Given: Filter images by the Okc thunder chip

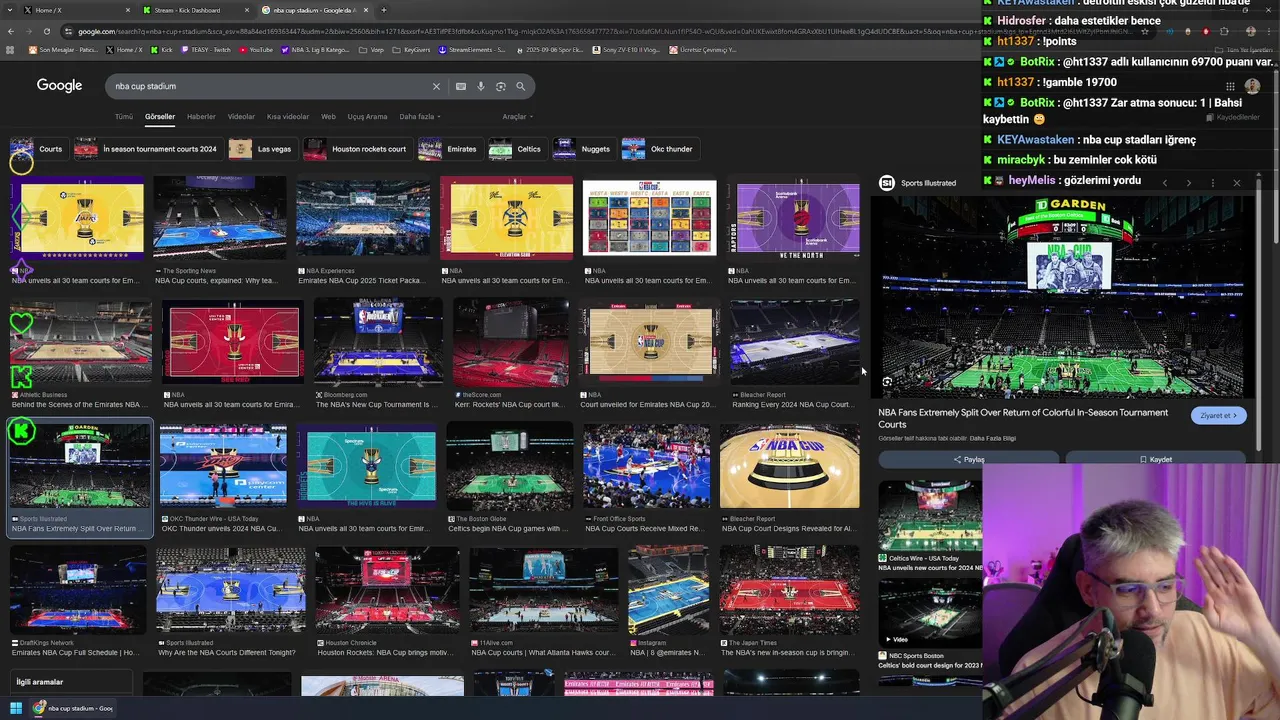Looking at the screenshot, I should (659, 149).
